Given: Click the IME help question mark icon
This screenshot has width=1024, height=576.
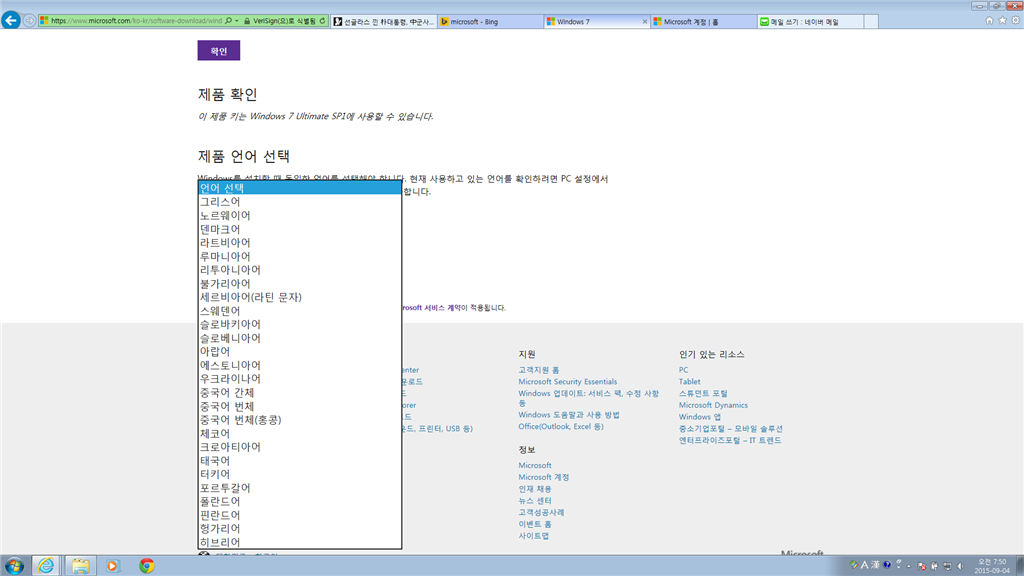Looking at the screenshot, I should [x=887, y=565].
